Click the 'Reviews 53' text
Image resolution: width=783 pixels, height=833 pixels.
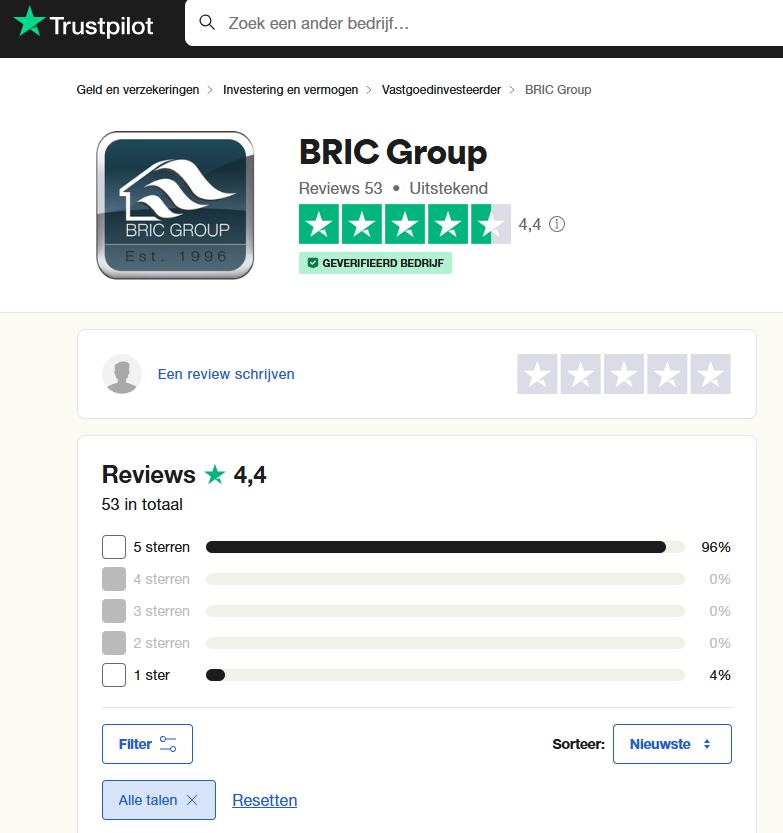coord(341,188)
